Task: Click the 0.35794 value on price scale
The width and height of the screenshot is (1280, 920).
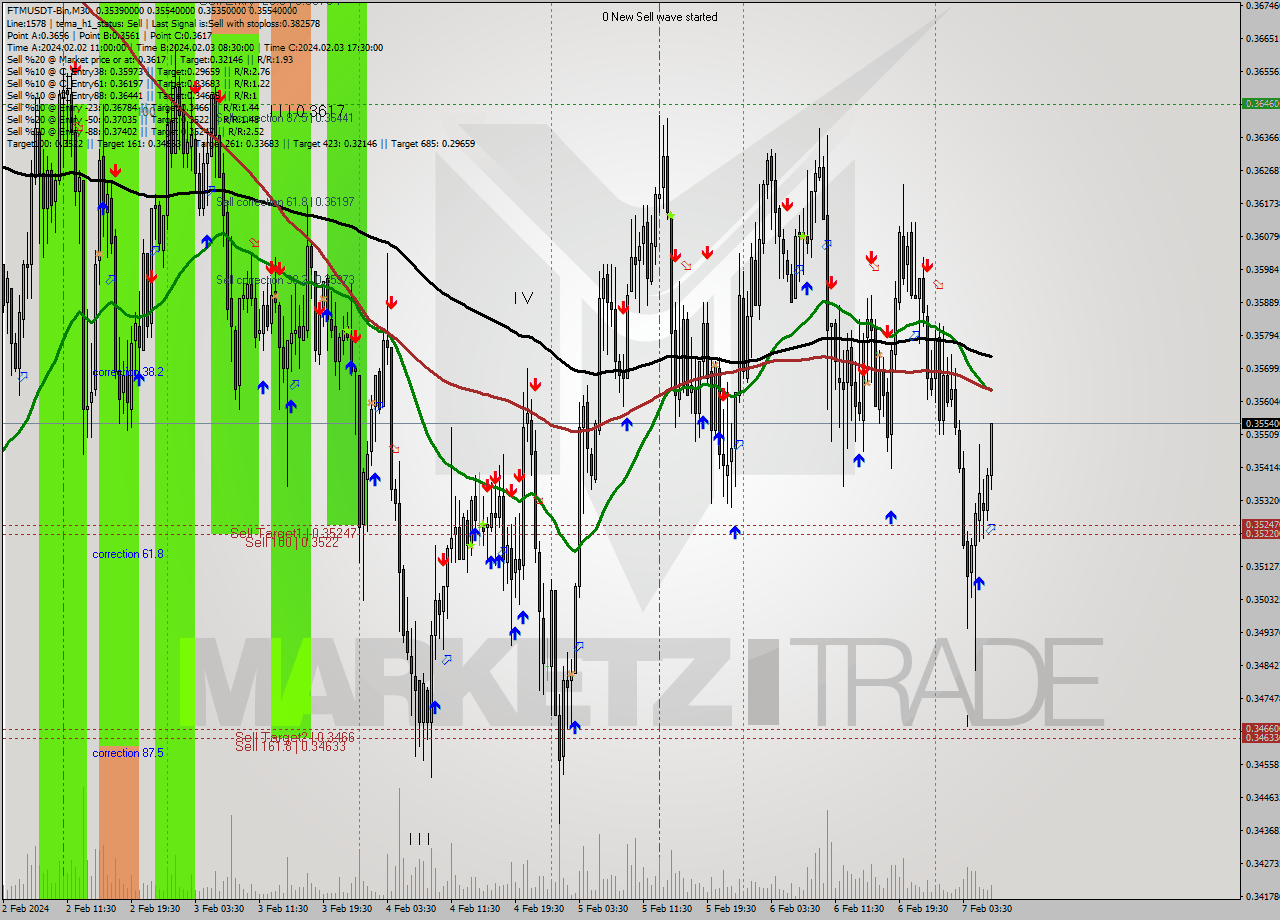Action: [1261, 335]
